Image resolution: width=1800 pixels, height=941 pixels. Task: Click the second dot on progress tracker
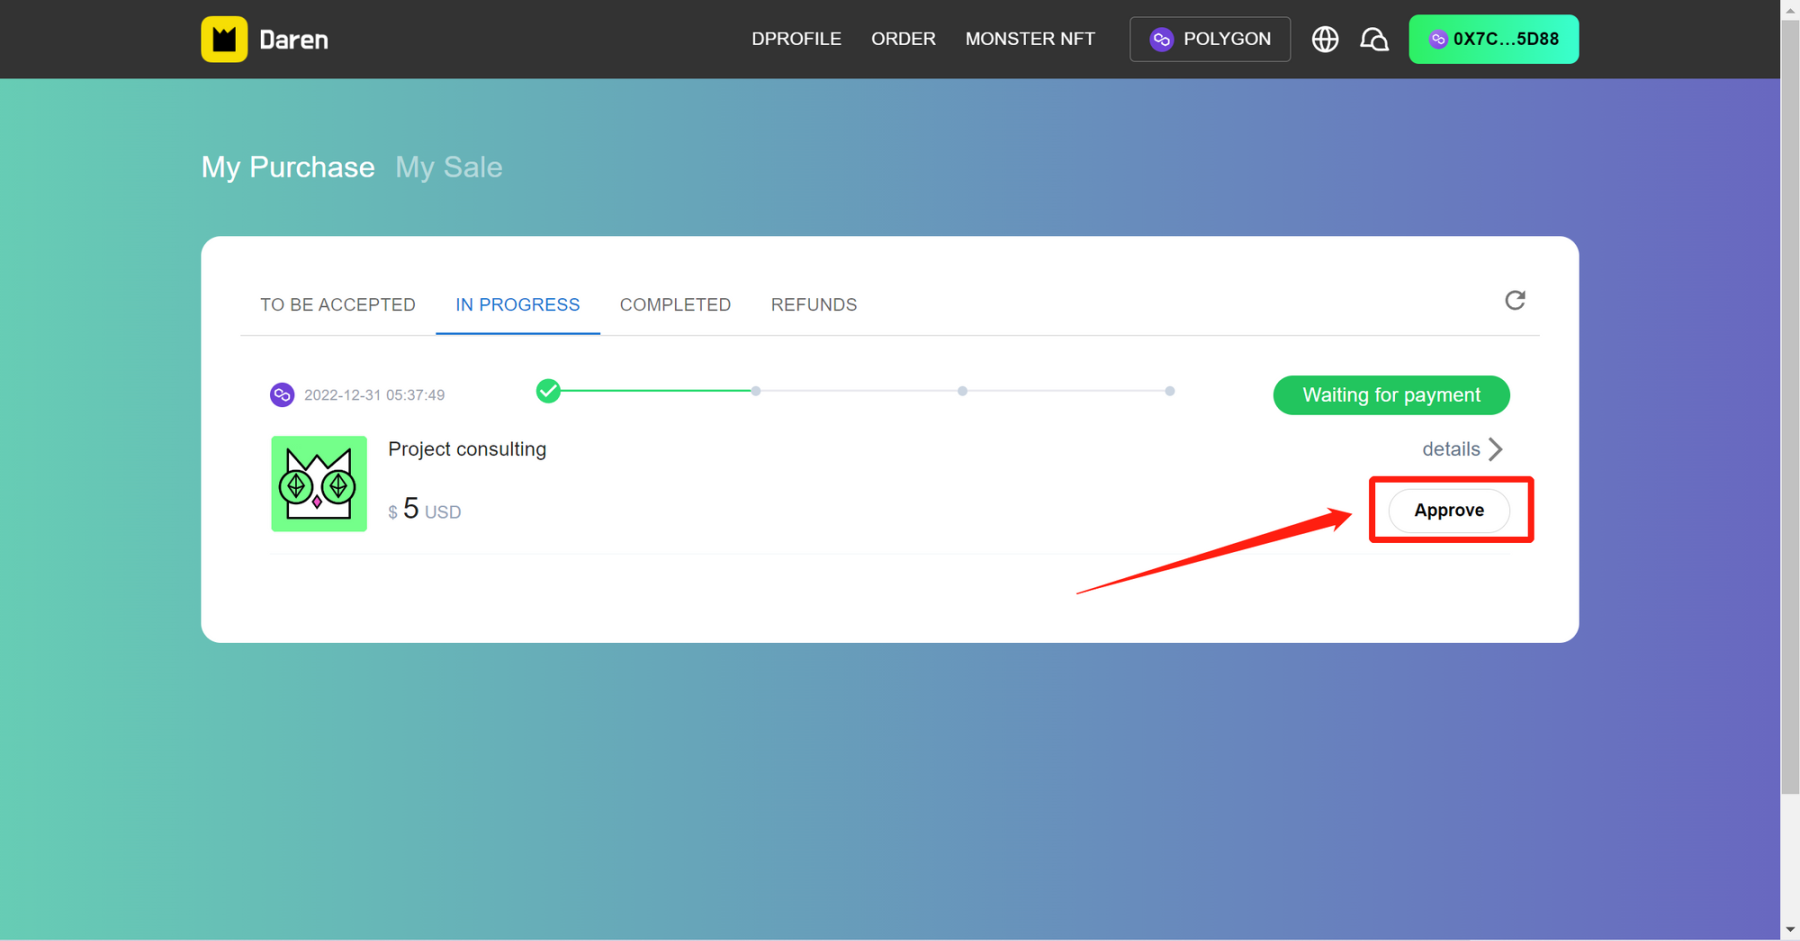(x=756, y=391)
